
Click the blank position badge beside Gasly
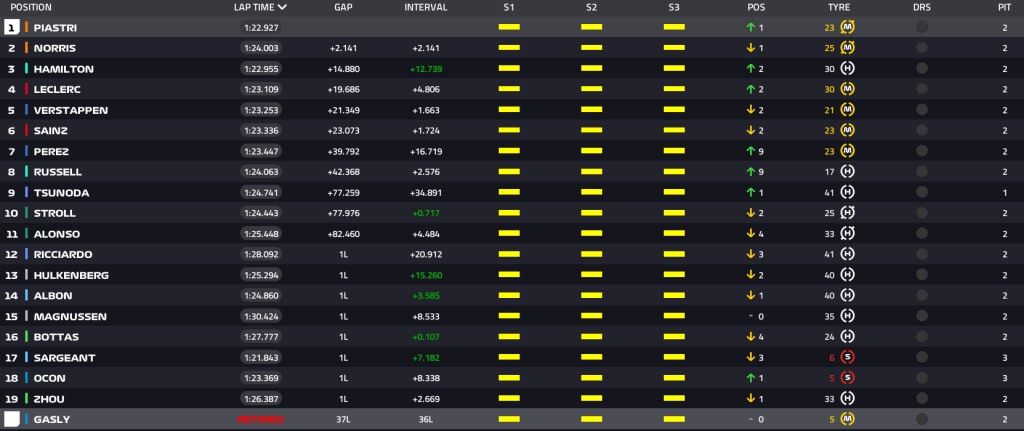click(x=12, y=419)
